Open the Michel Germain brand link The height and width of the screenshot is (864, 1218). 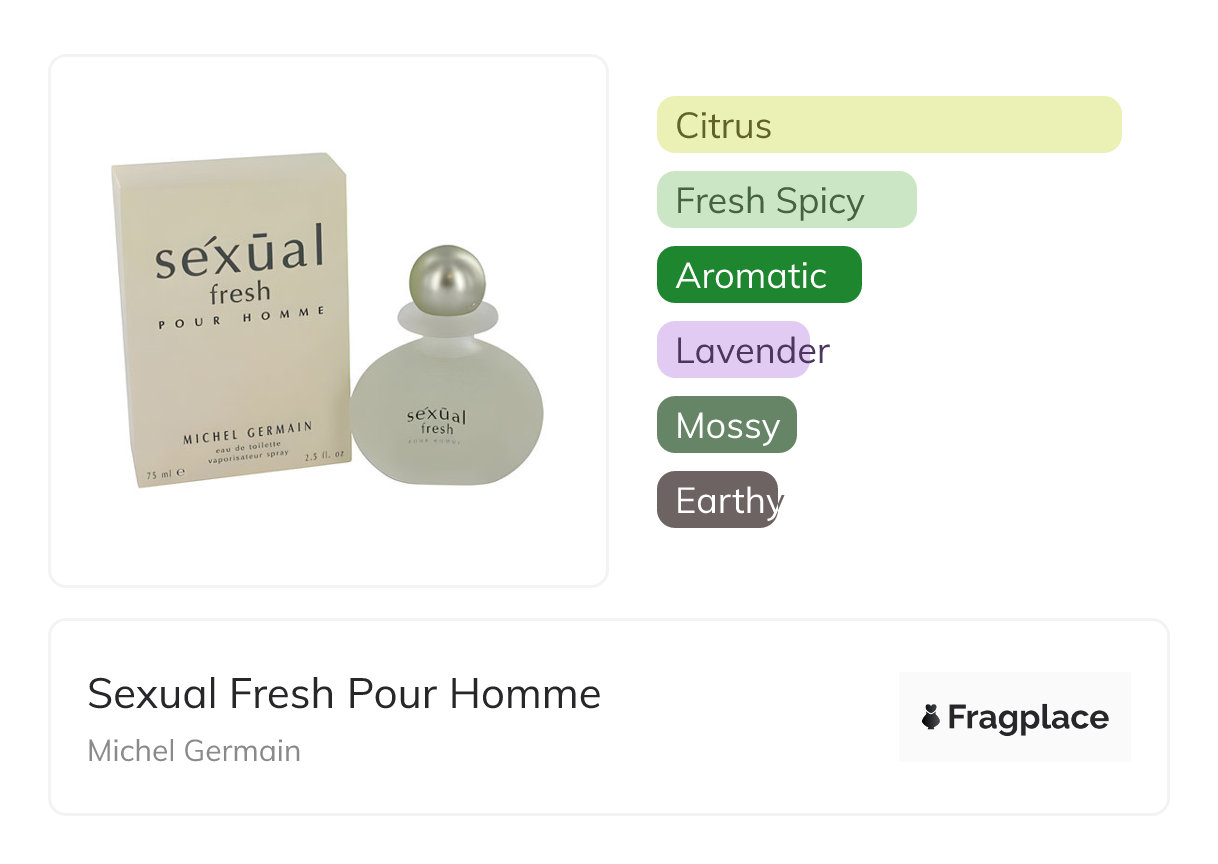pyautogui.click(x=194, y=750)
